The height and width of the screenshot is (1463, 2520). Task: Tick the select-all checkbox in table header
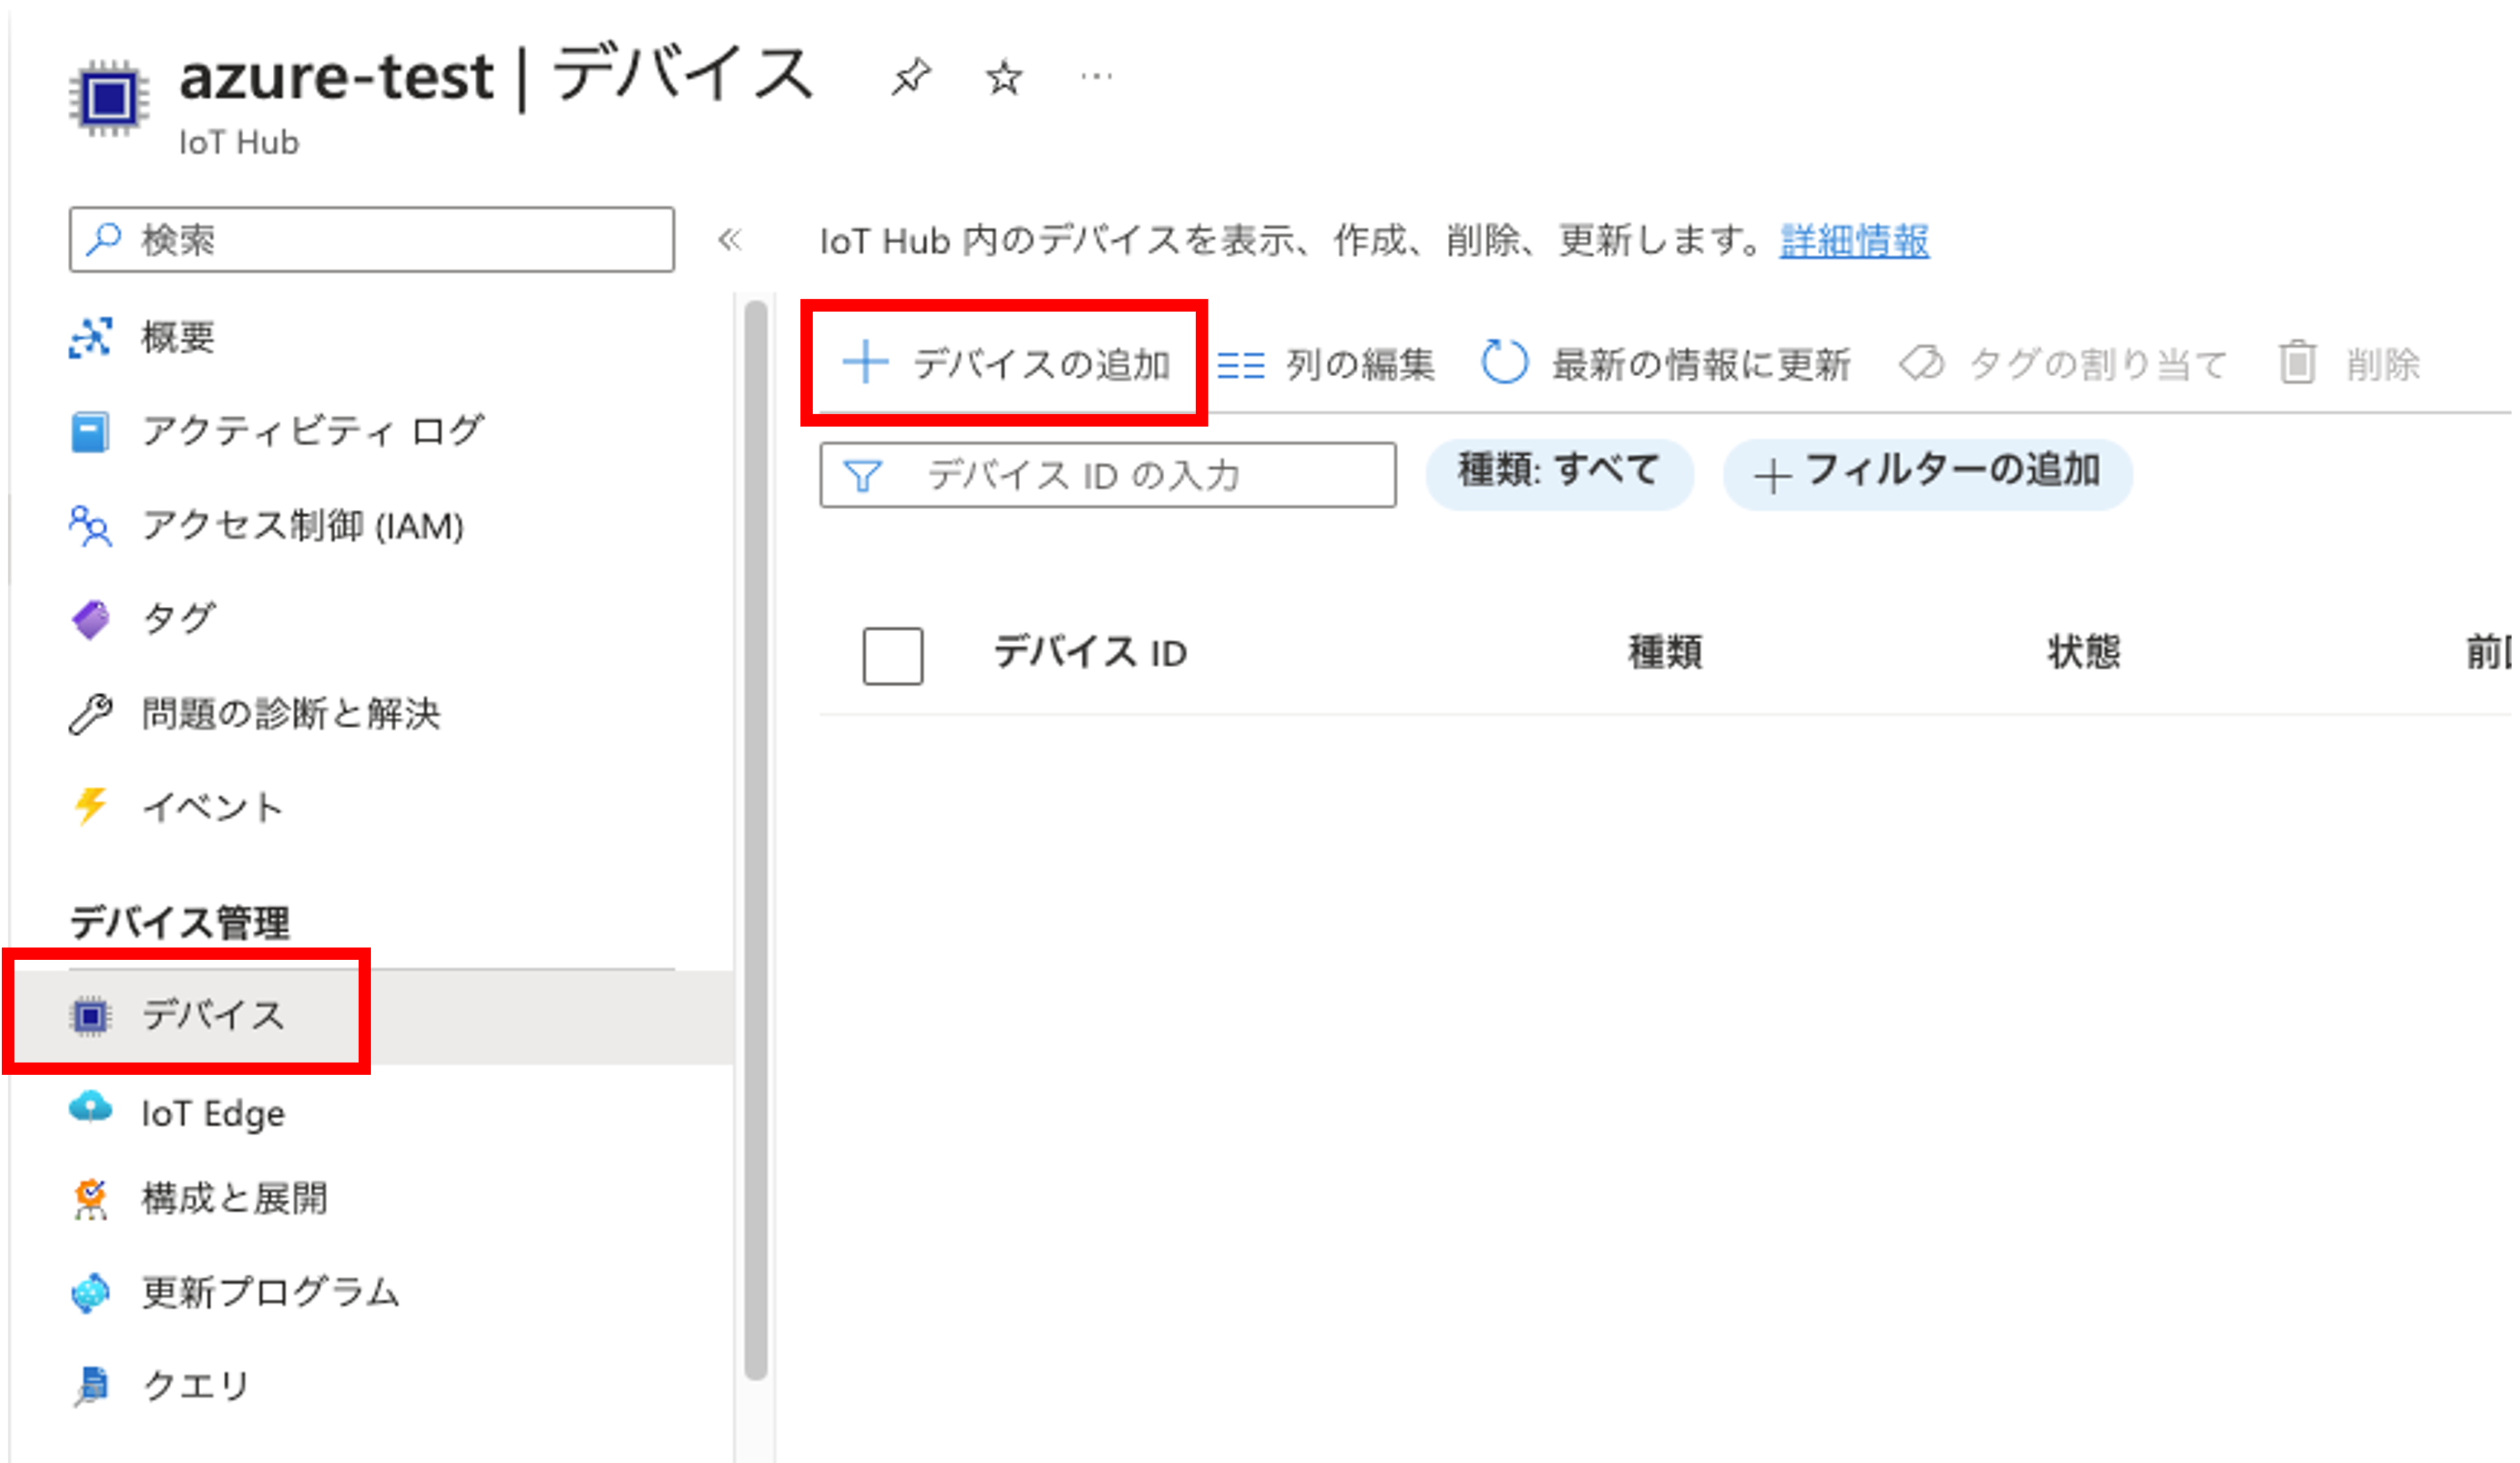pyautogui.click(x=892, y=655)
